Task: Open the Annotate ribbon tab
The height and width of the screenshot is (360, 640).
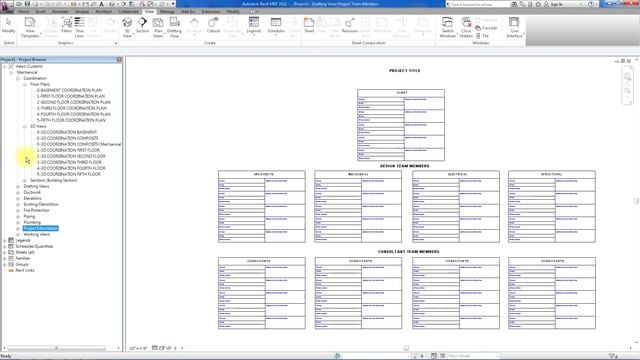Action: [60, 11]
